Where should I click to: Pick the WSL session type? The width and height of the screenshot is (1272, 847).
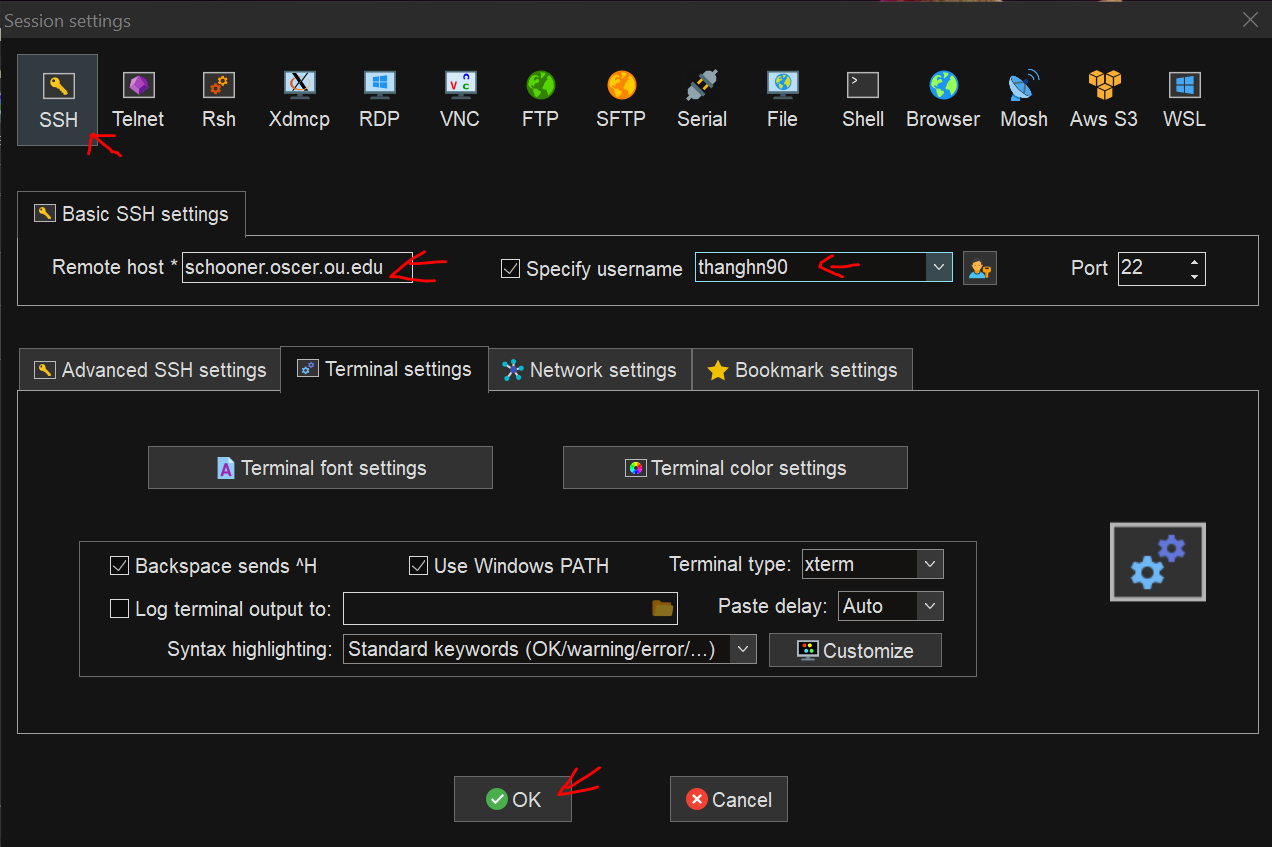click(1183, 97)
